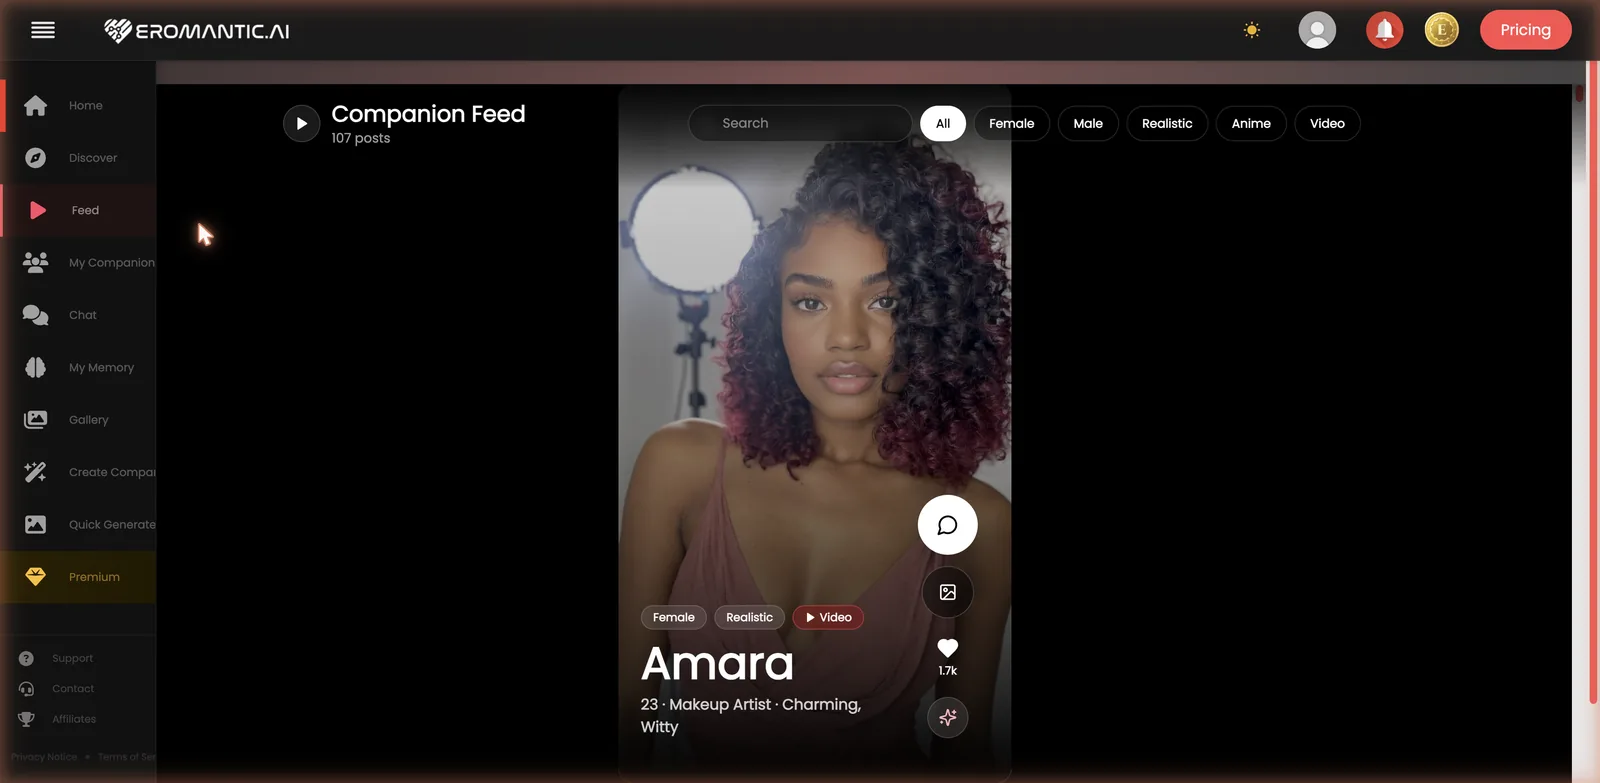Viewport: 1600px width, 783px height.
Task: Click the My Memory brain icon
Action: pos(35,367)
